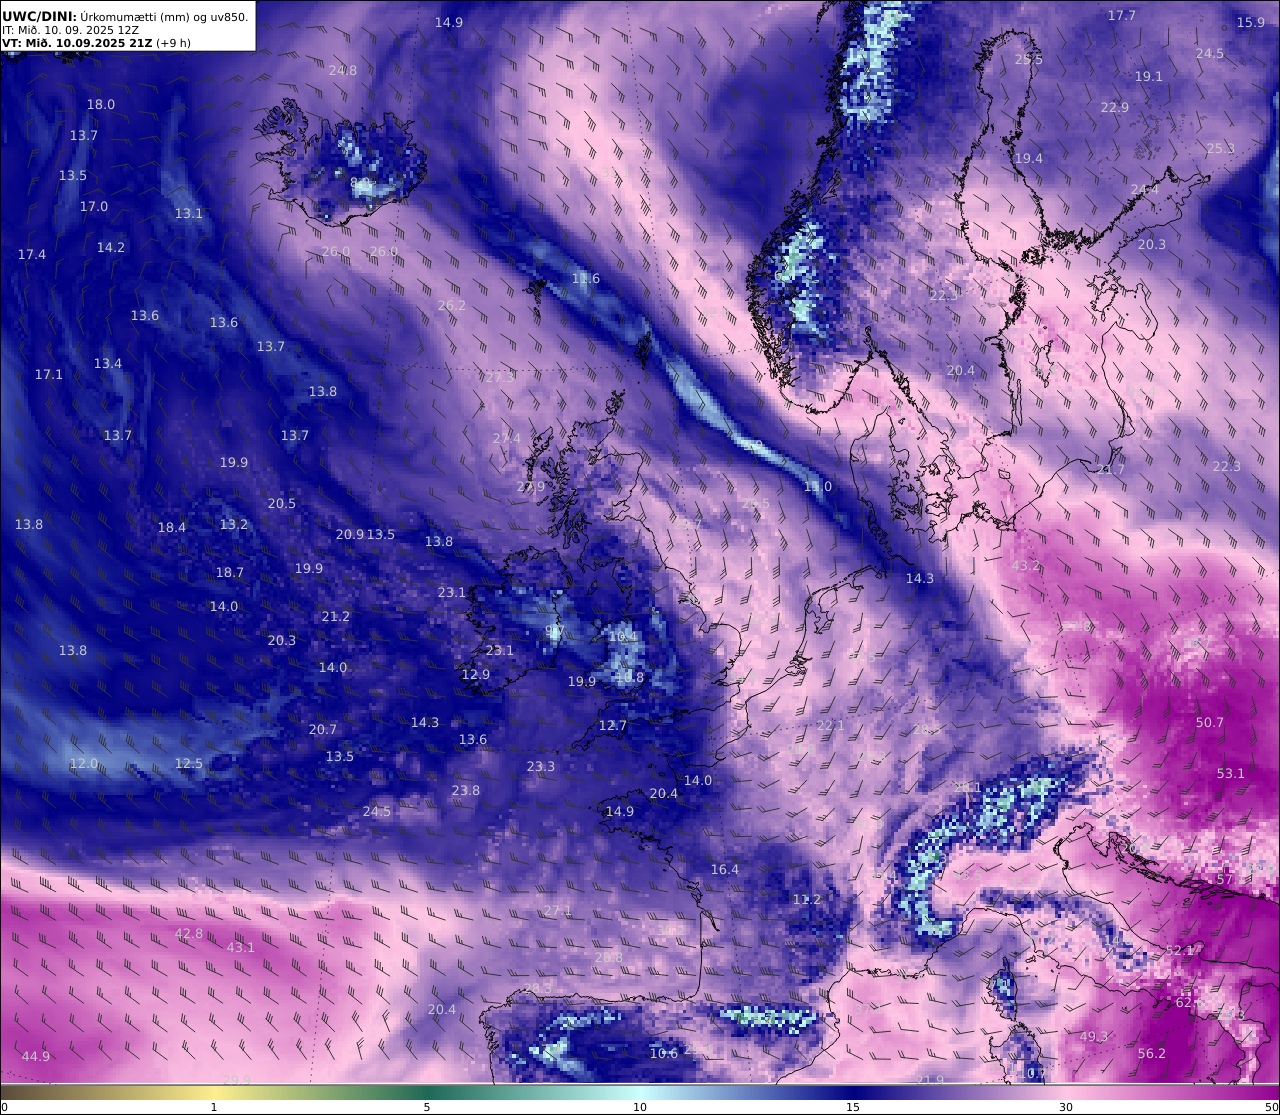Click the 18.7 value on the map
The width and height of the screenshot is (1280, 1115).
[230, 573]
